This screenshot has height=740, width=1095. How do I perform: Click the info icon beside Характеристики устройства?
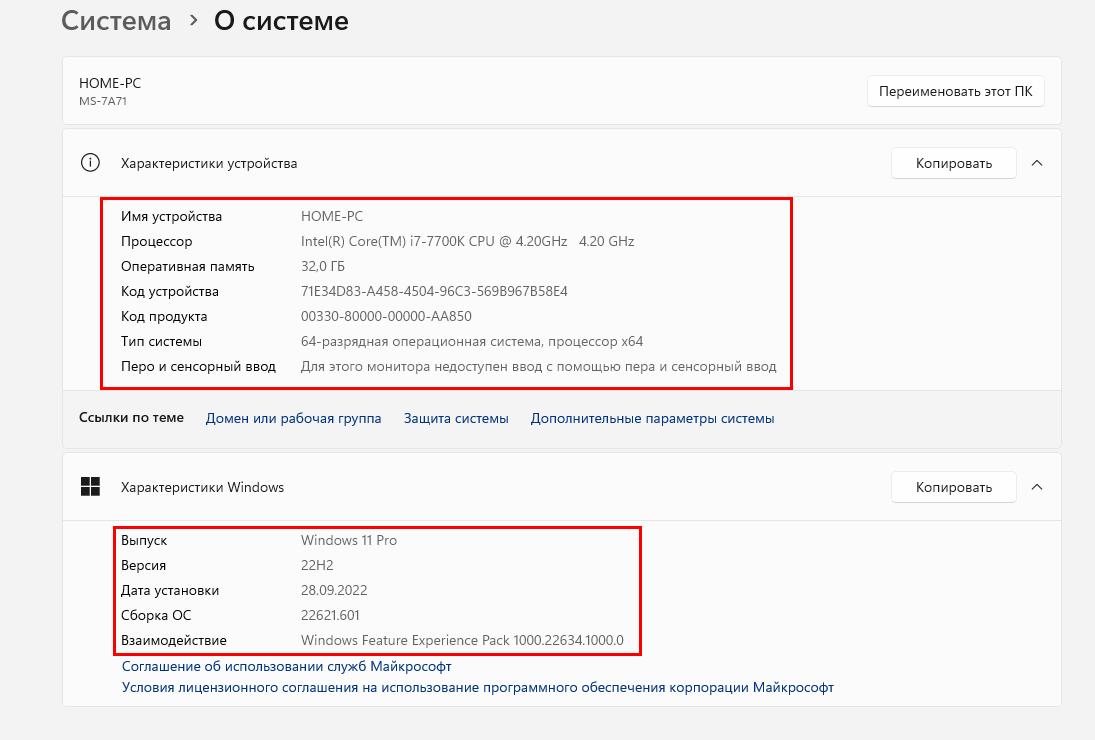91,163
